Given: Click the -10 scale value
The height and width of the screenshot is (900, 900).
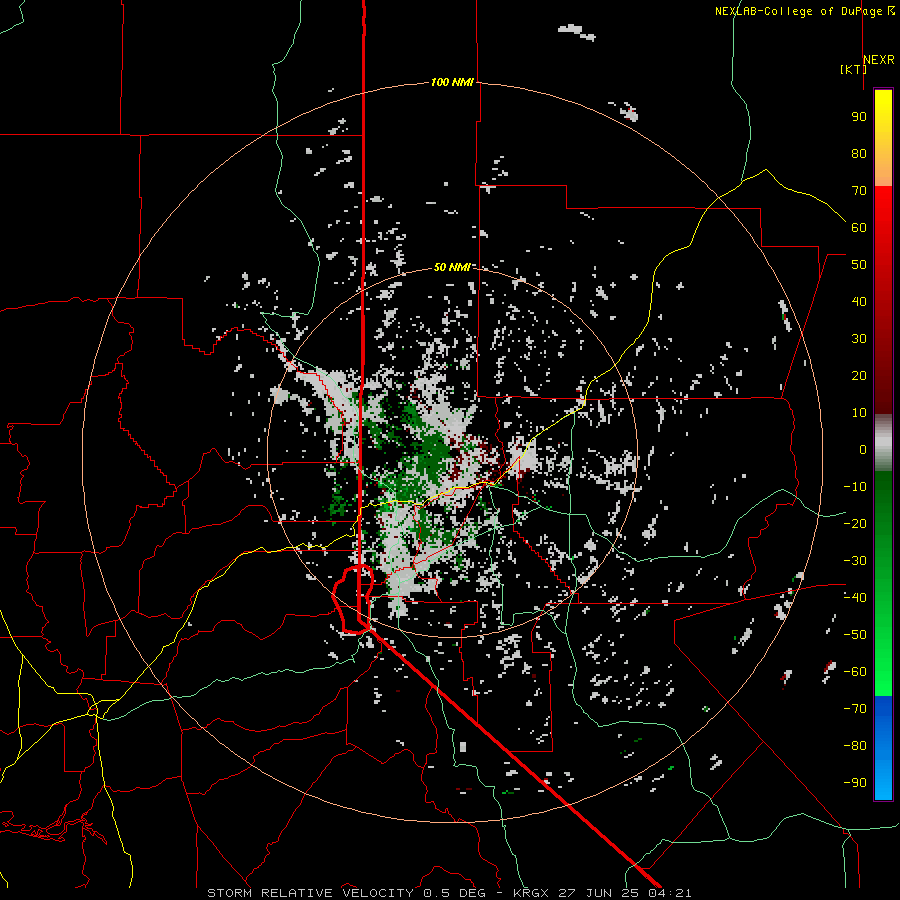Looking at the screenshot, I should pyautogui.click(x=855, y=487).
